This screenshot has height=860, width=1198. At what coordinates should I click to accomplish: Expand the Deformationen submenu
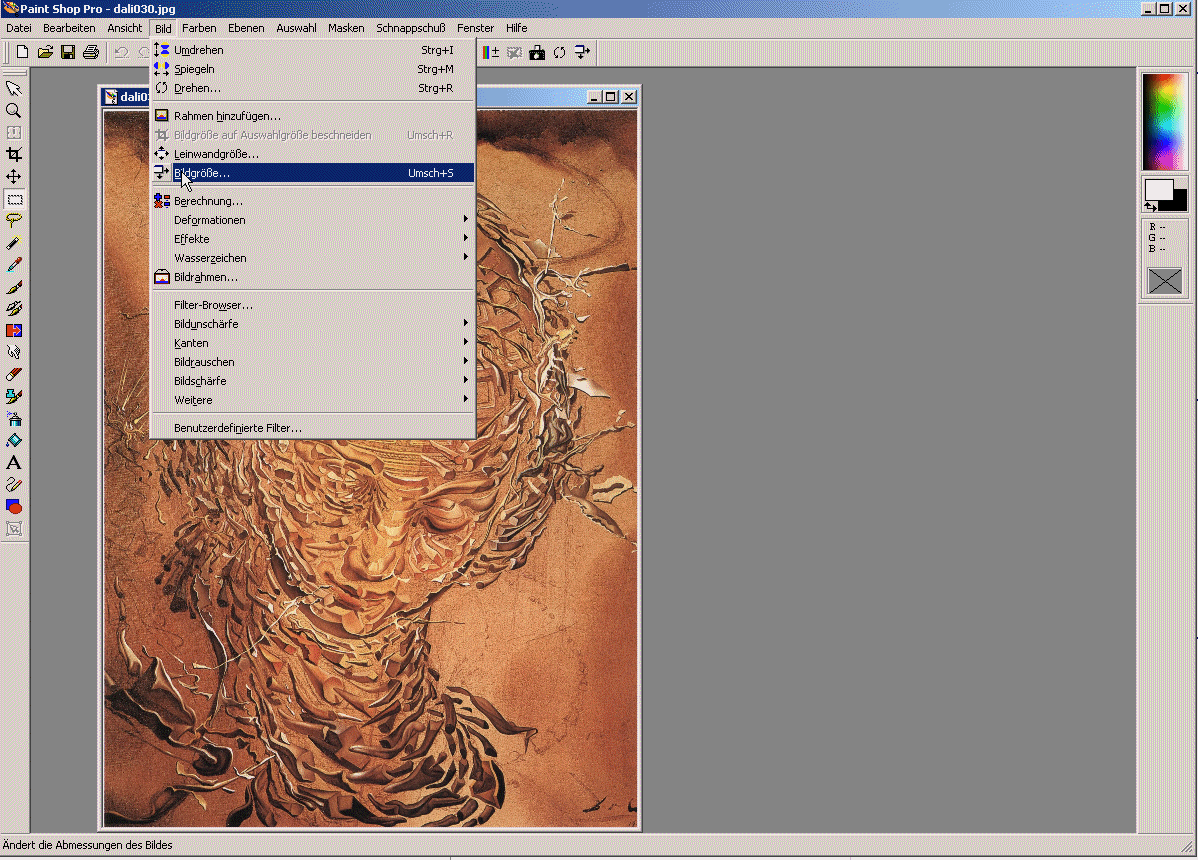point(313,220)
